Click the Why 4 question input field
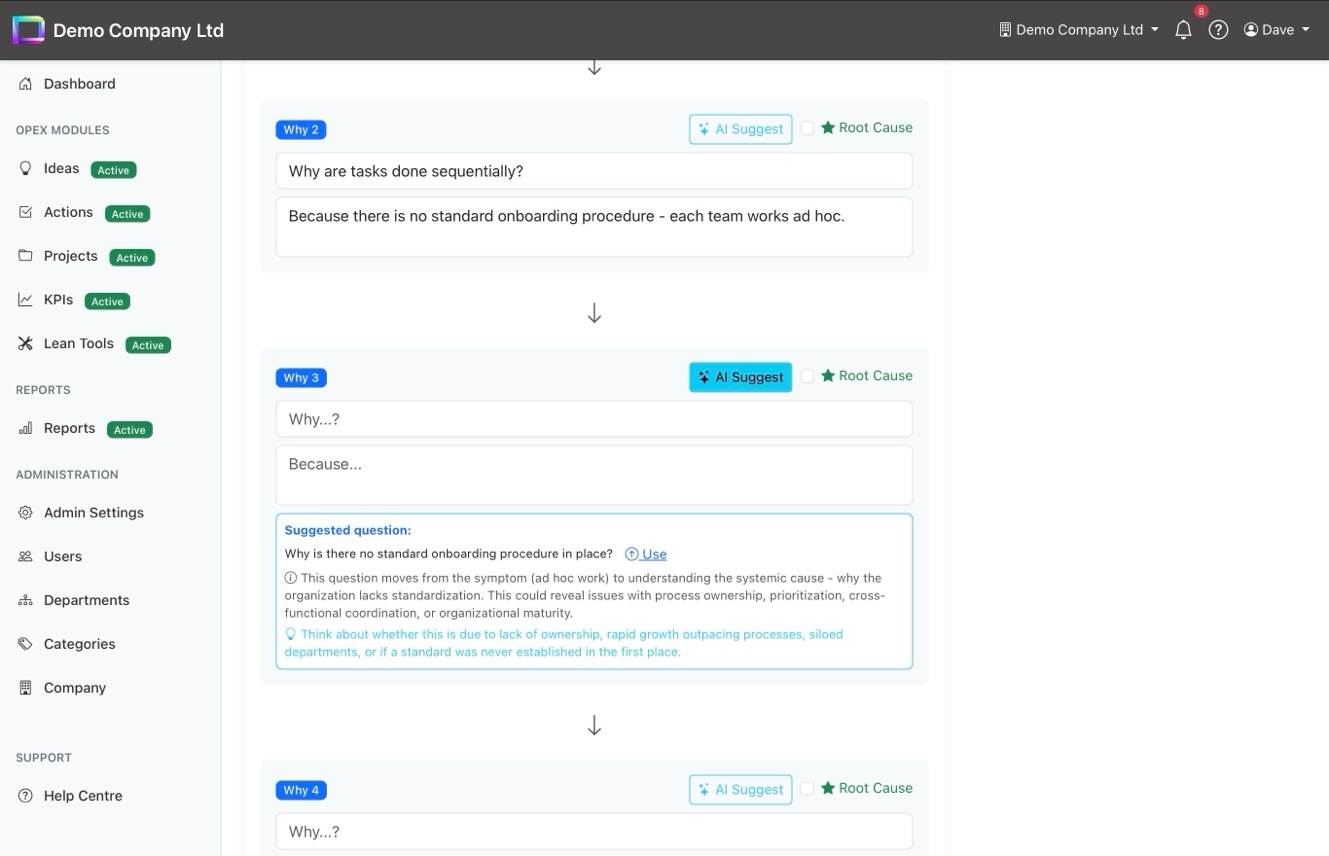Image resolution: width=1329 pixels, height=856 pixels. [x=594, y=831]
